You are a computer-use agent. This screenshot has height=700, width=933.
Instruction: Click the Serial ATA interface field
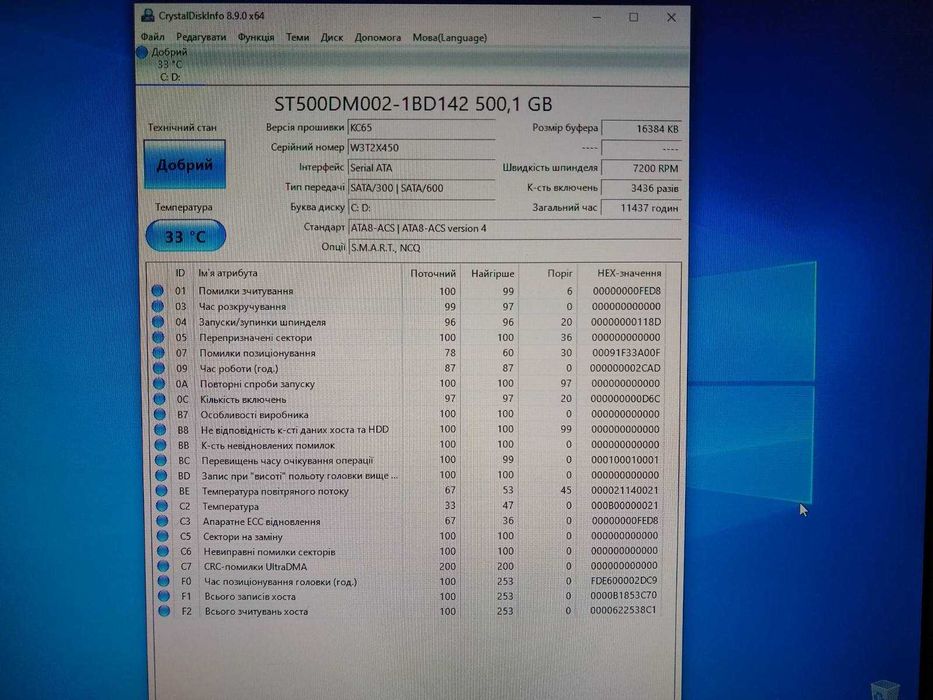click(x=421, y=168)
